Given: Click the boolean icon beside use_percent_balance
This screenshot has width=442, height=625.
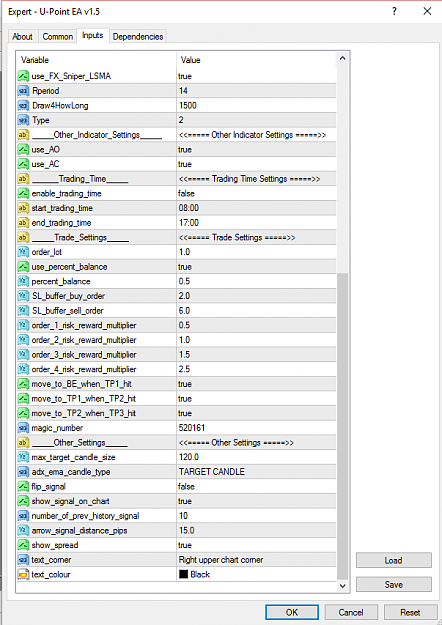Looking at the screenshot, I should pyautogui.click(x=24, y=267).
